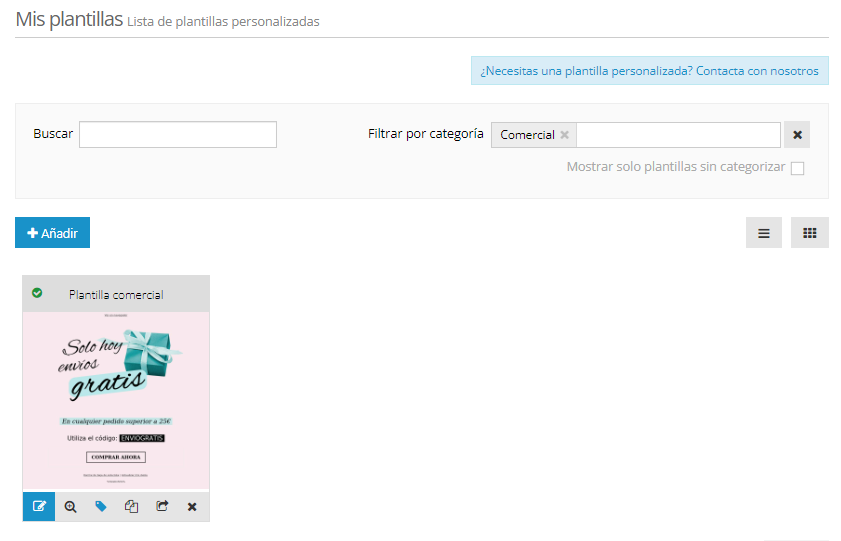Viewport: 841px width, 541px height.
Task: Edit the Plantilla comercial template
Action: (39, 507)
